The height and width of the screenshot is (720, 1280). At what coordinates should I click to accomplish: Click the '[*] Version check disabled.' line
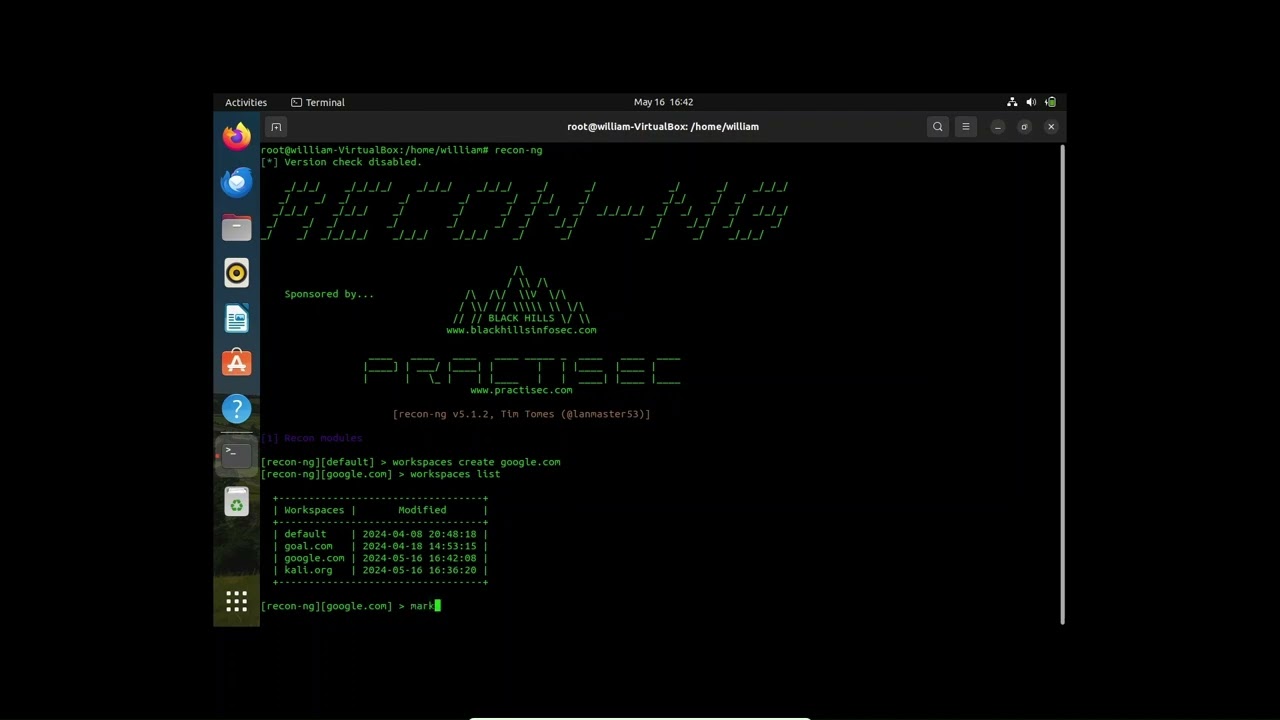(341, 162)
